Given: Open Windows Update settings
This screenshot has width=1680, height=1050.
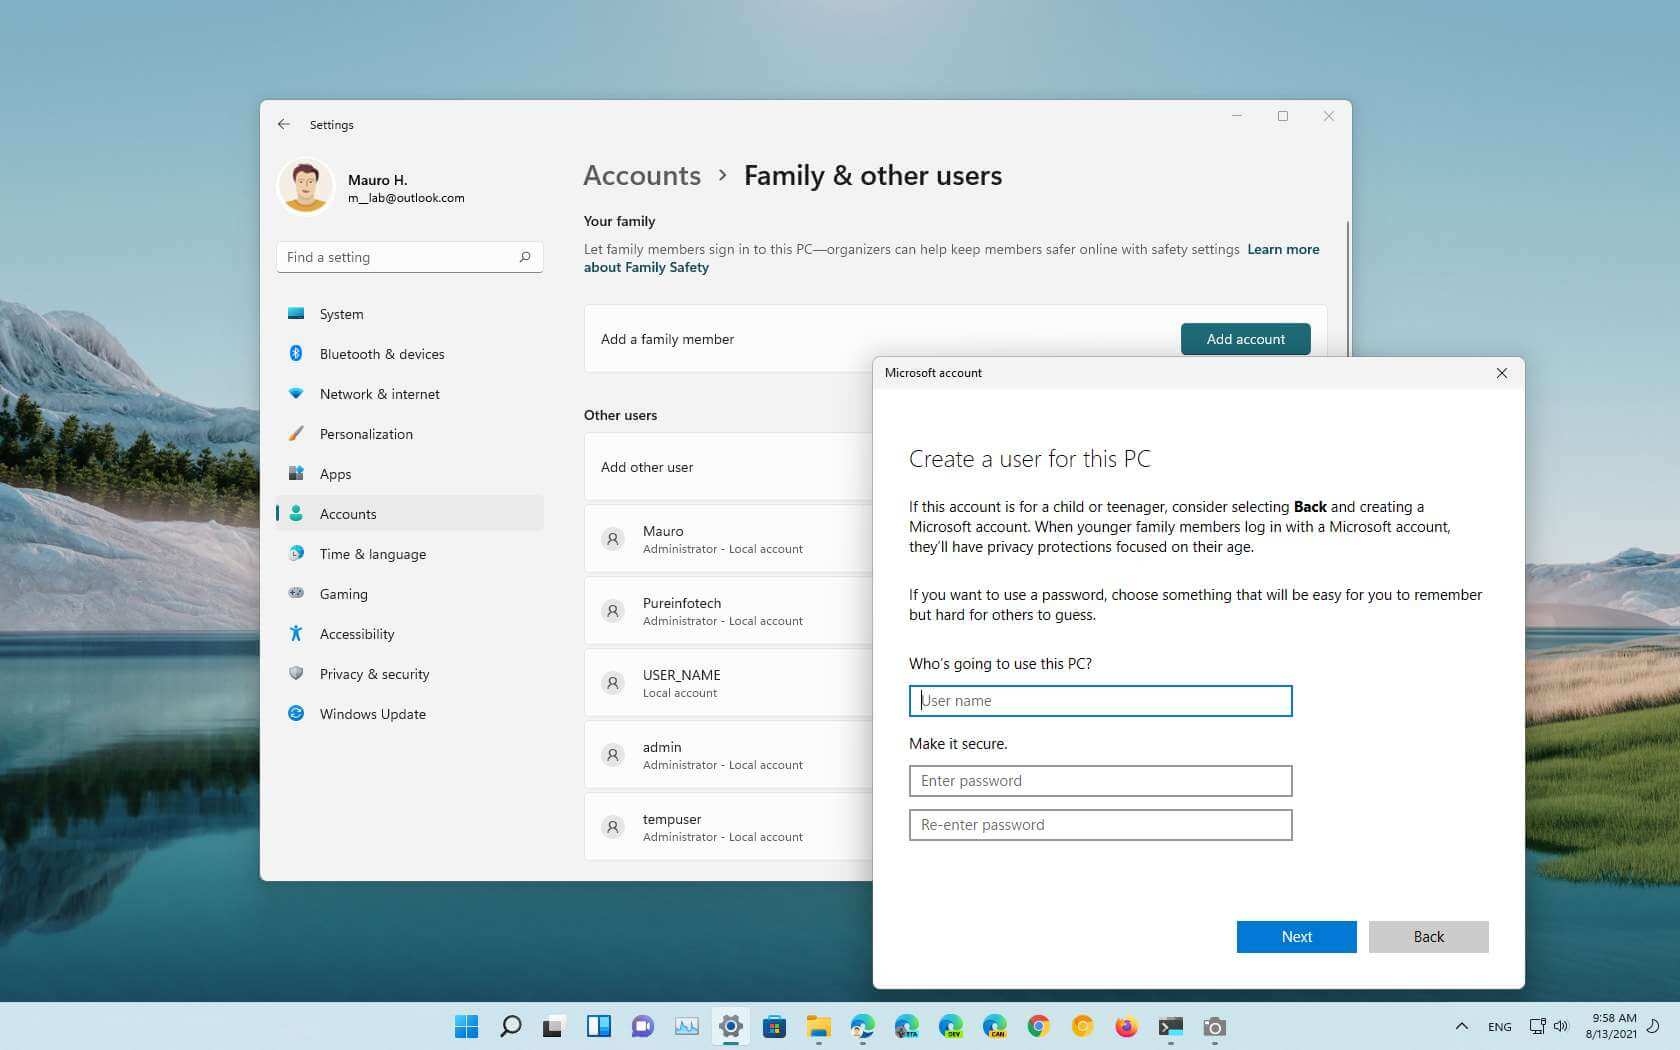Looking at the screenshot, I should click(x=410, y=714).
